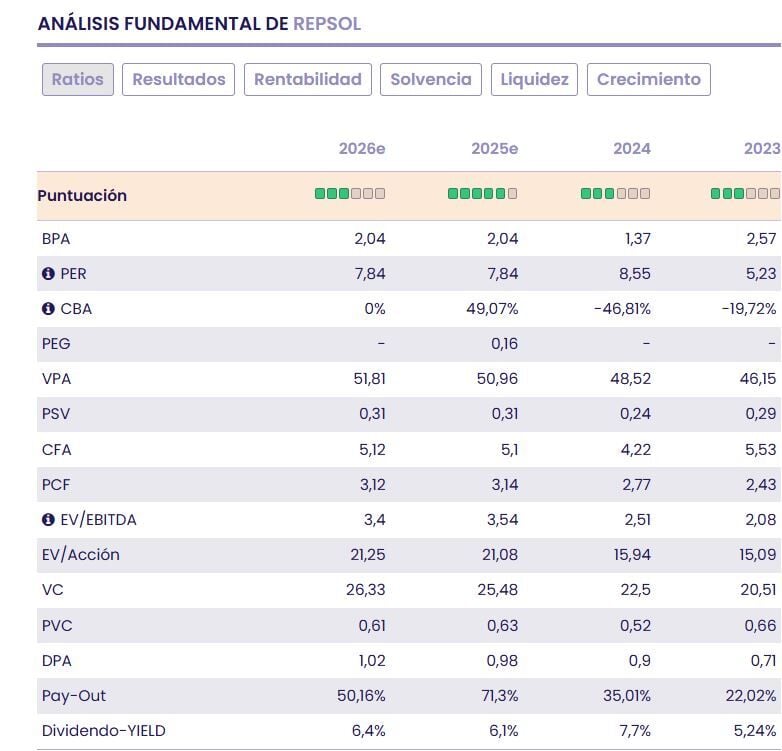Open the Crecimiento tab
Screen dimensions: 782x751
coord(649,80)
